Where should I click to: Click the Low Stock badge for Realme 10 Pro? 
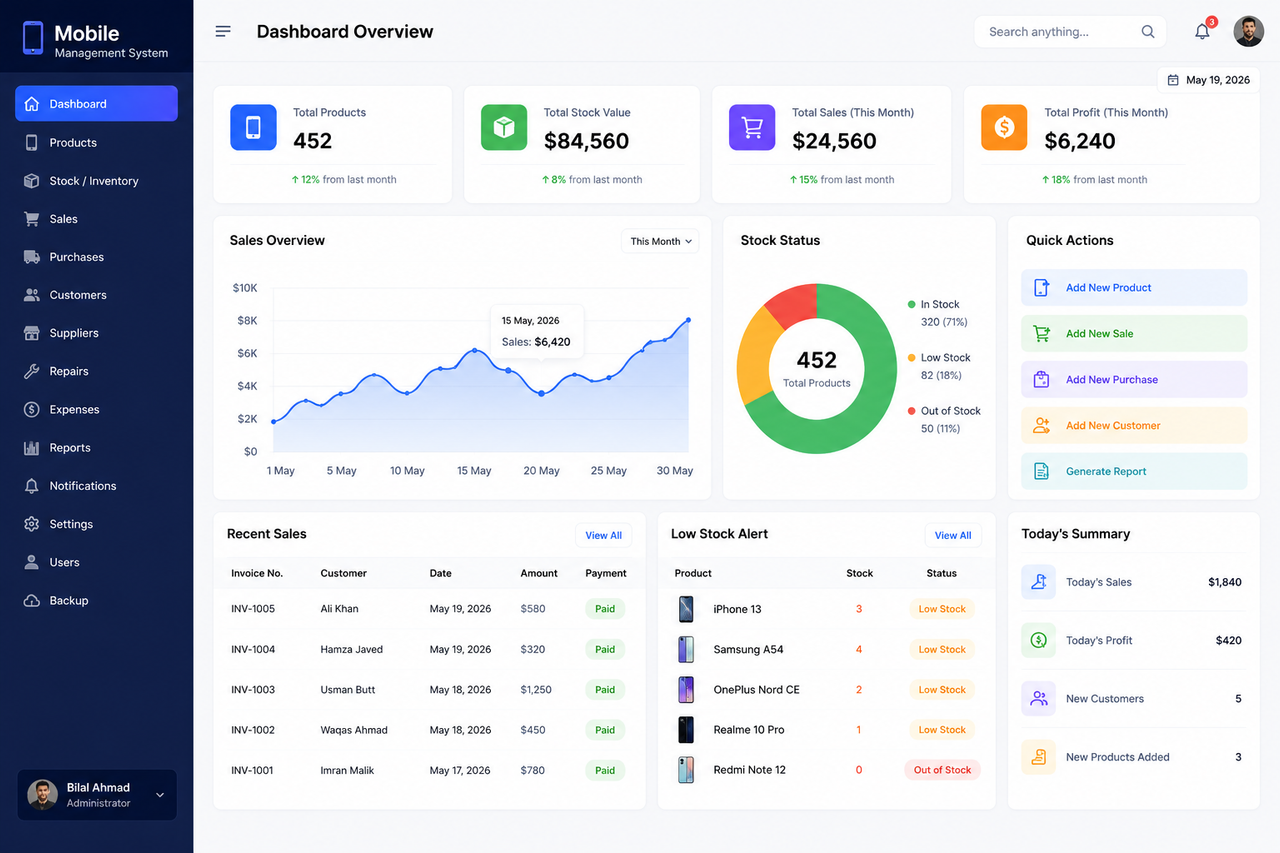pos(942,730)
